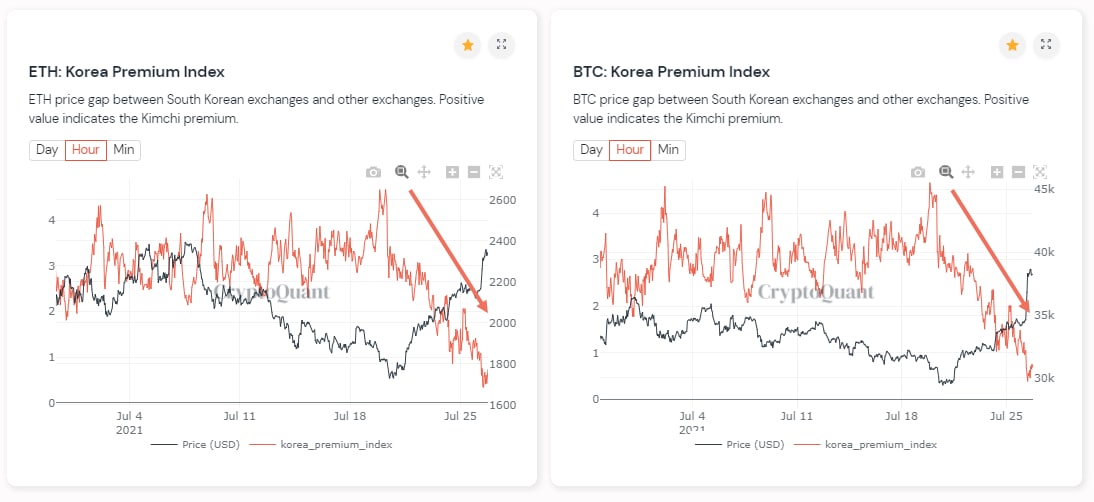This screenshot has width=1094, height=502.
Task: Switch BTC chart to Day interval
Action: pyautogui.click(x=591, y=150)
